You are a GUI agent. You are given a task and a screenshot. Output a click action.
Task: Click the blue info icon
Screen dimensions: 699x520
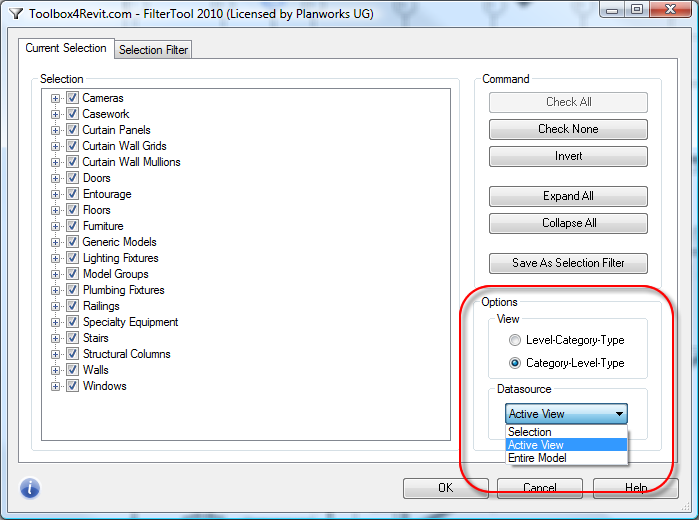[30, 489]
